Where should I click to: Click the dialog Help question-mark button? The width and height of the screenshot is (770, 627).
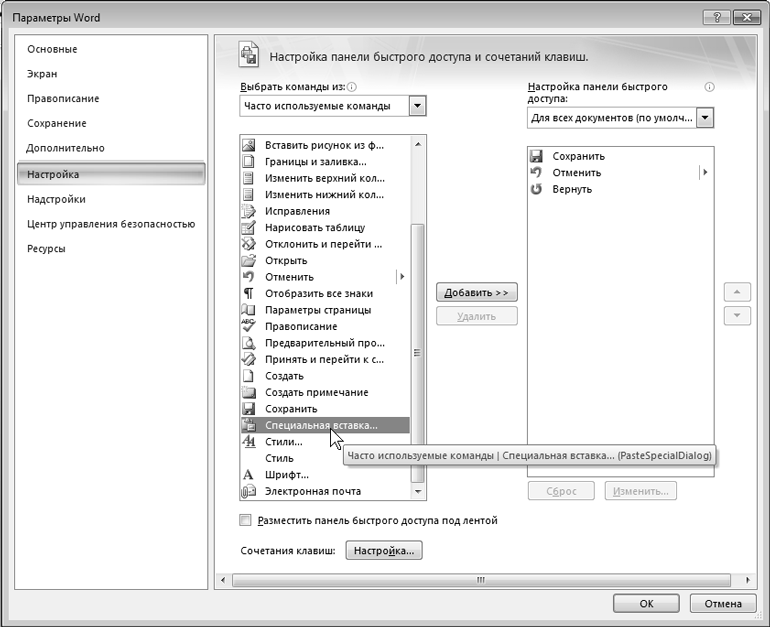coord(716,18)
